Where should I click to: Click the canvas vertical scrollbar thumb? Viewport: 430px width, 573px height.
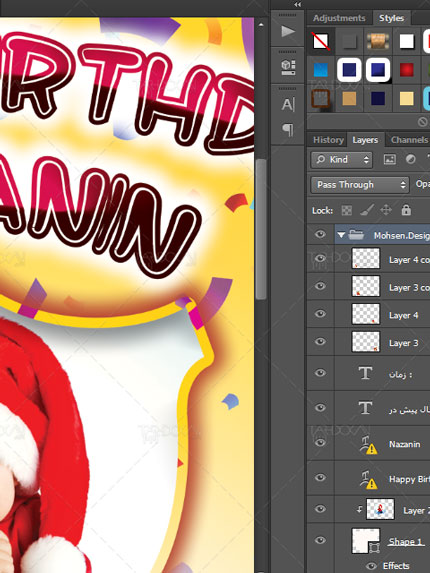coord(261,229)
